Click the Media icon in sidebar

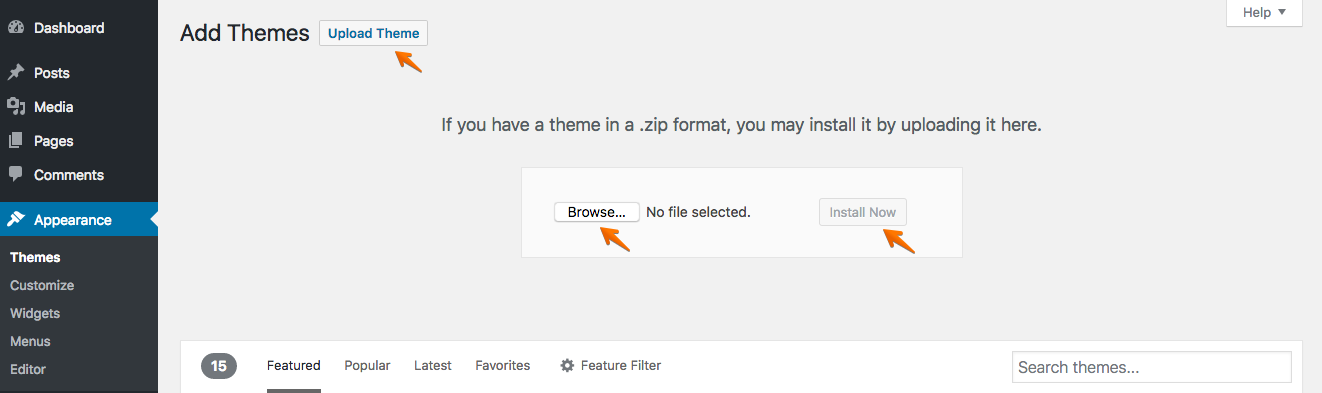[x=15, y=107]
